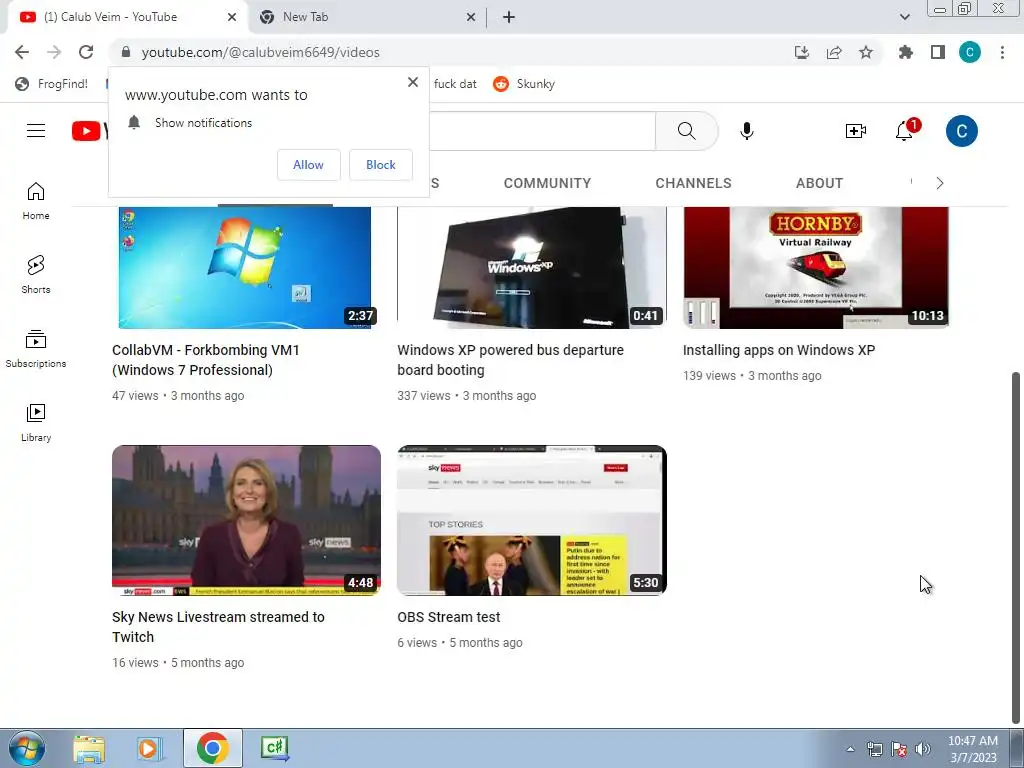Show hidden tray icons arrow
Image resolution: width=1024 pixels, height=768 pixels.
pyautogui.click(x=850, y=749)
